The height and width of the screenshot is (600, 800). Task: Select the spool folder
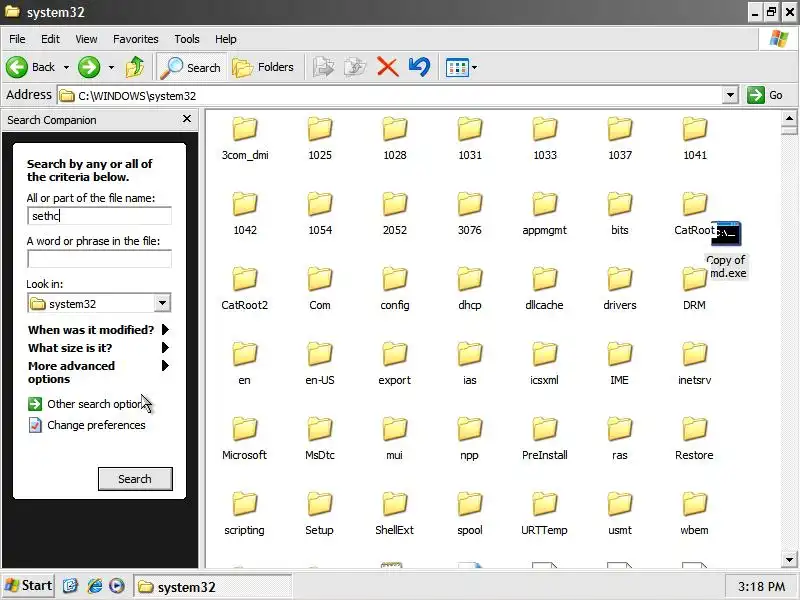(x=470, y=514)
